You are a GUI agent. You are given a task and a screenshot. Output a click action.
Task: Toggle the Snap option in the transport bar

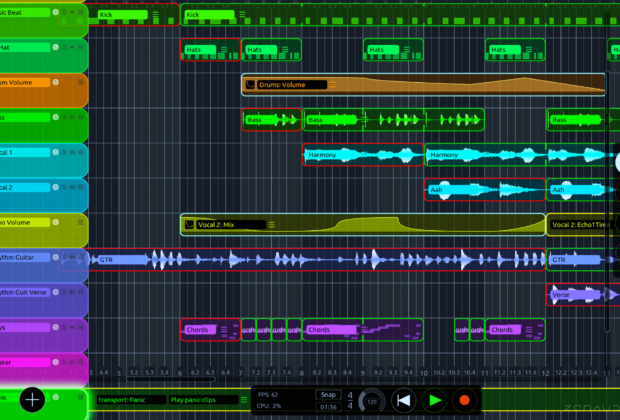point(328,394)
